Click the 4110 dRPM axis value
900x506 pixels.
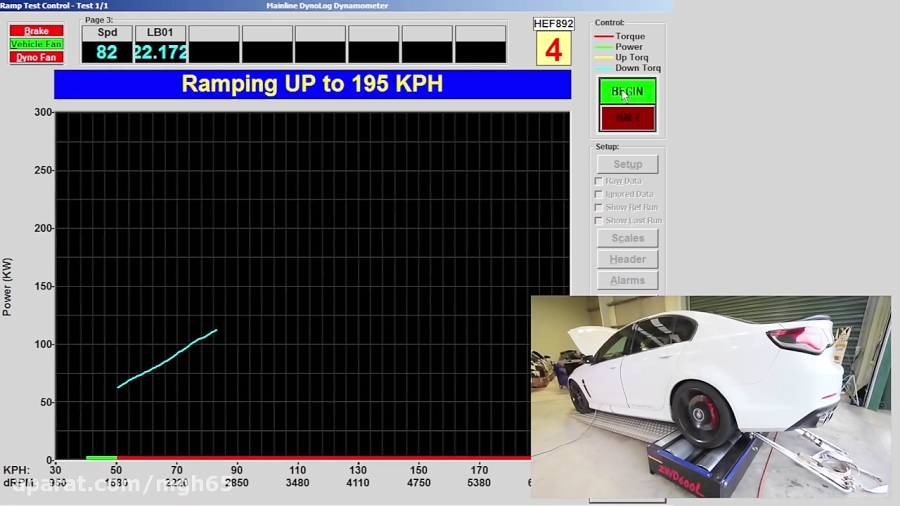[x=358, y=483]
